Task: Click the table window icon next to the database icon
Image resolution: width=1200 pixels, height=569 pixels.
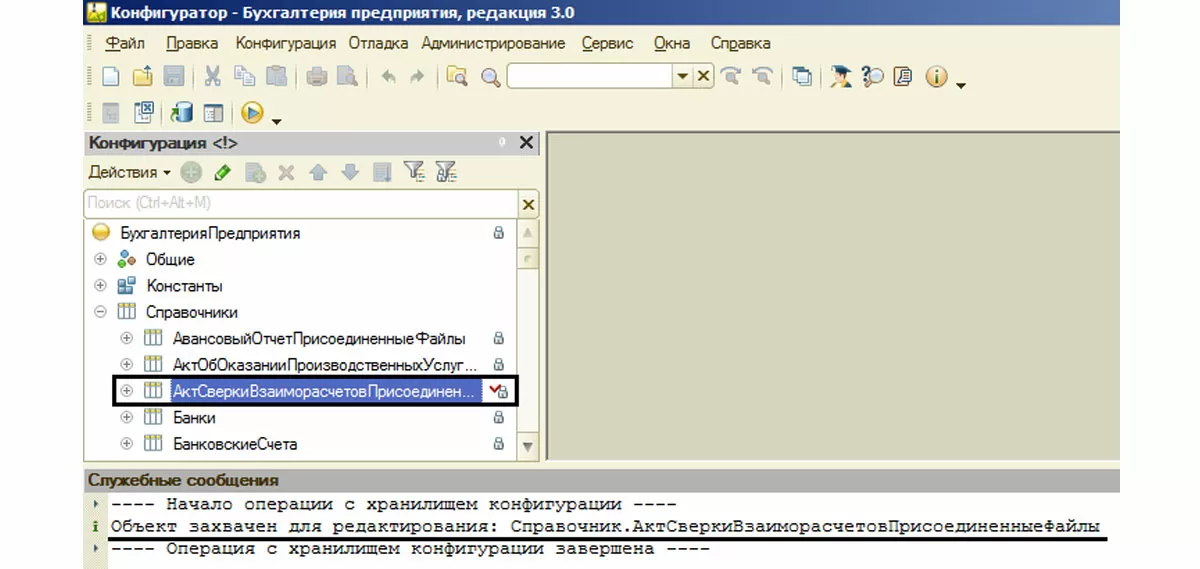Action: coord(213,113)
